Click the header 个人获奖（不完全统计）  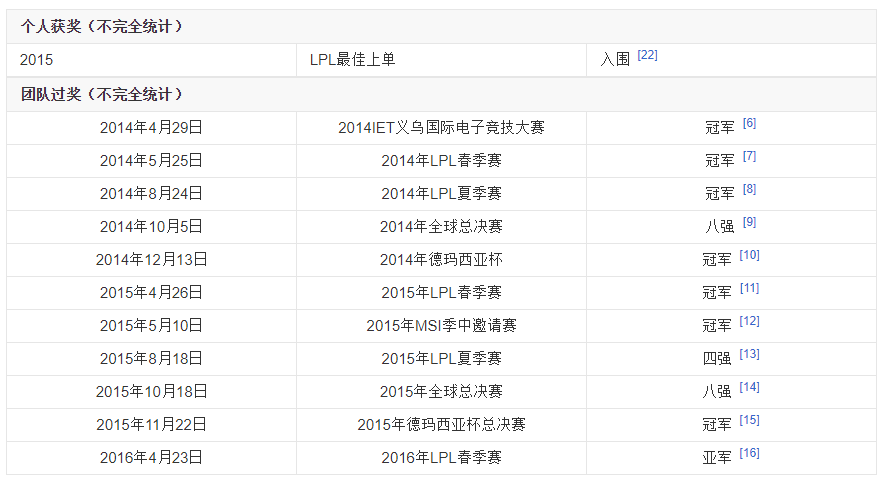(102, 27)
